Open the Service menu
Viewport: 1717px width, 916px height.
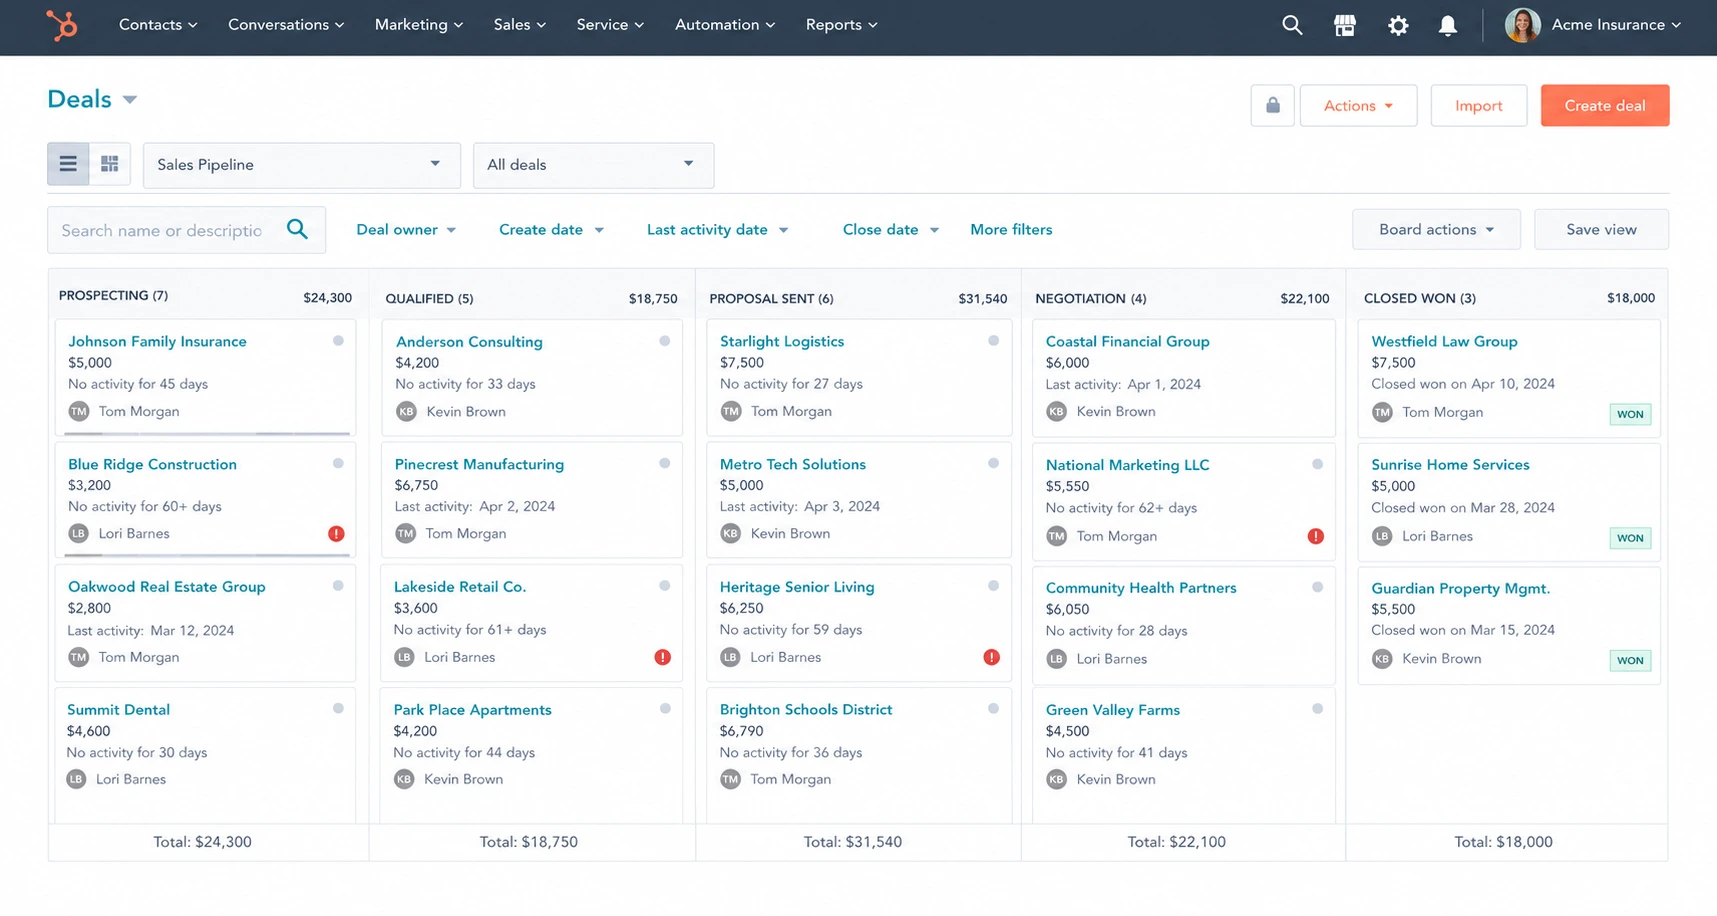[x=610, y=25]
